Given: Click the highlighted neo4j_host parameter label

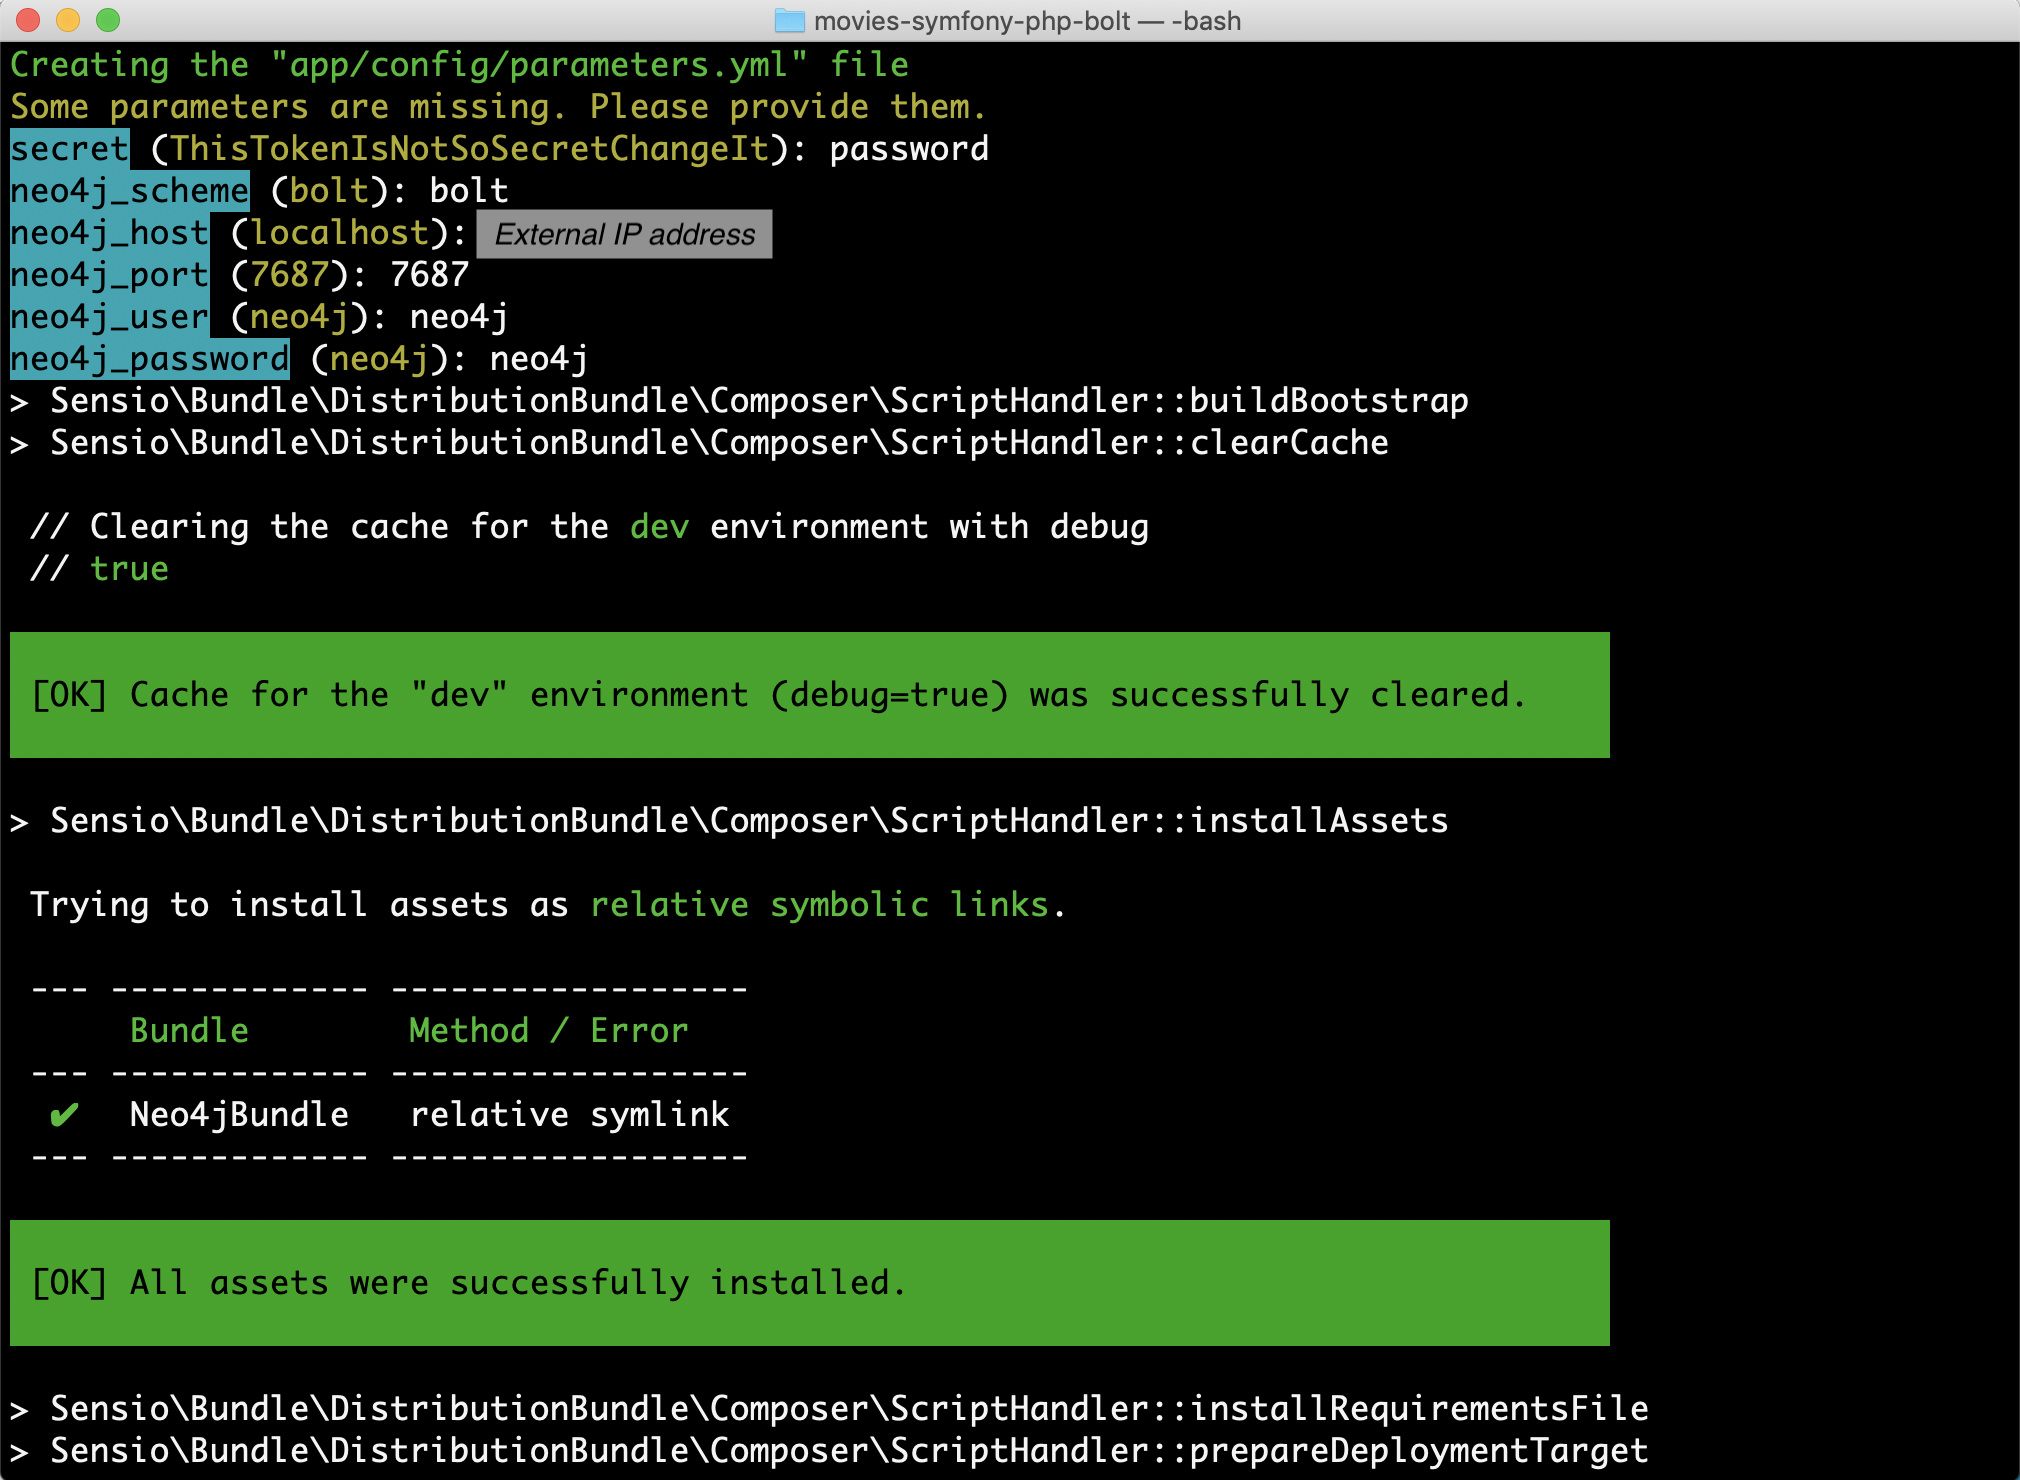Looking at the screenshot, I should coord(110,233).
